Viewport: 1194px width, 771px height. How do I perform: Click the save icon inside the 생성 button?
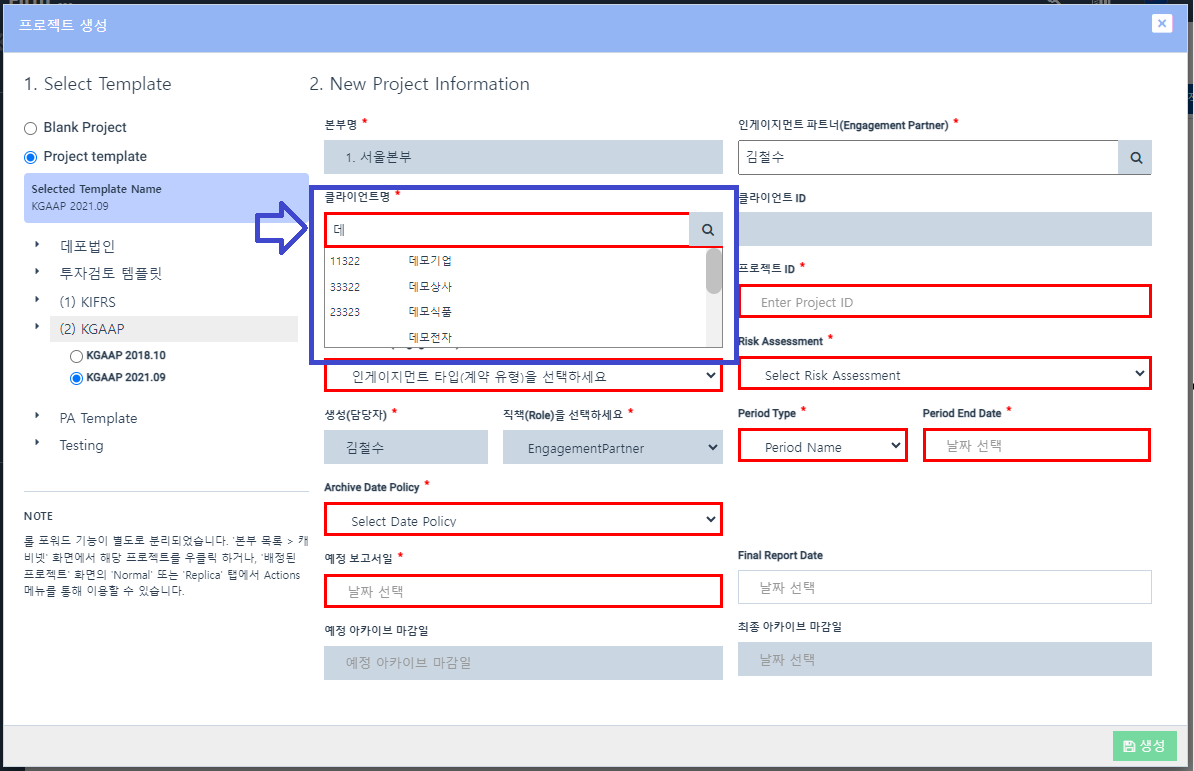1132,745
